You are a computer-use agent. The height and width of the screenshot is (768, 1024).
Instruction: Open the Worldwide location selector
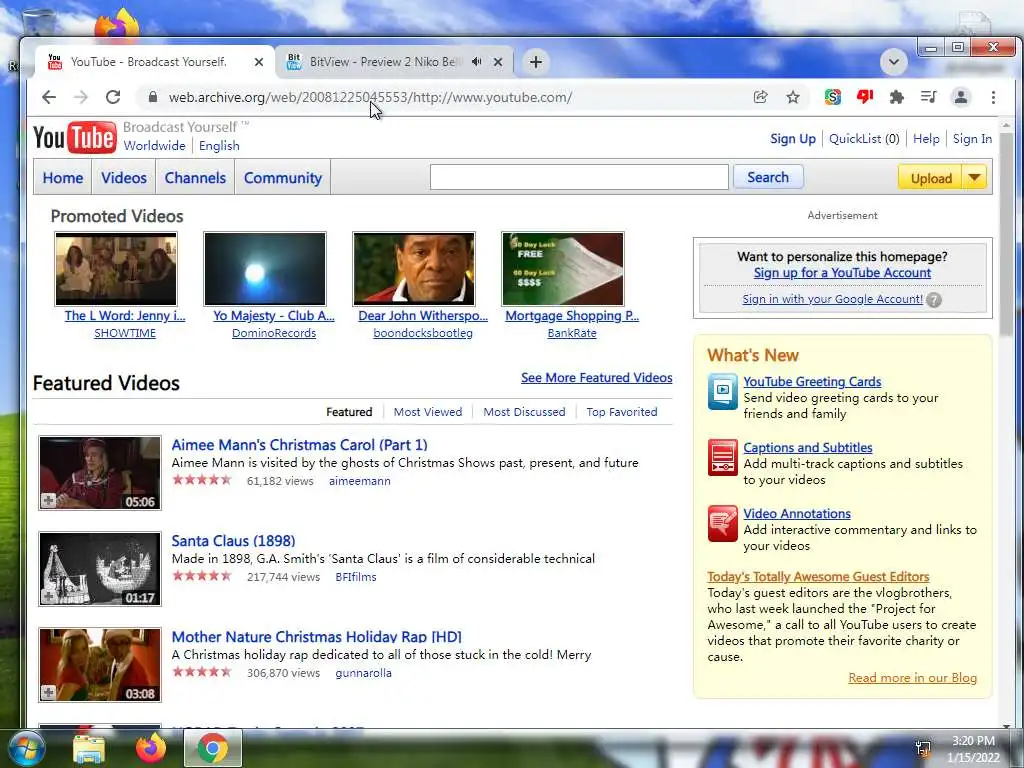(155, 146)
